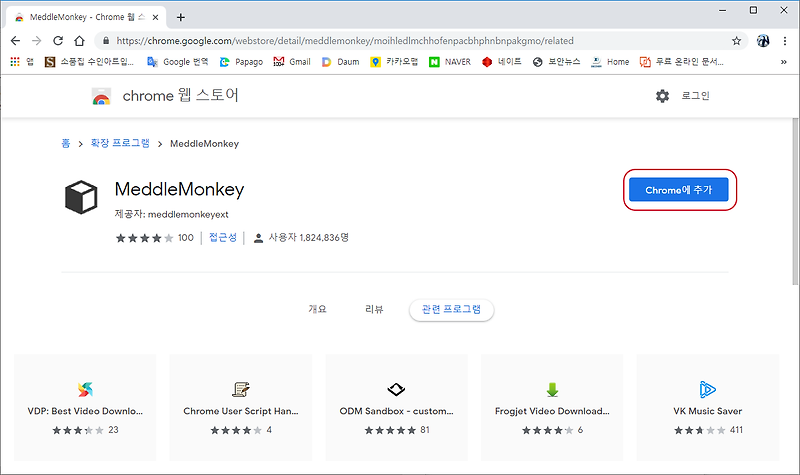The width and height of the screenshot is (800, 475).
Task: Open the 무료 온라인 문서 bookmark
Action: (x=682, y=62)
